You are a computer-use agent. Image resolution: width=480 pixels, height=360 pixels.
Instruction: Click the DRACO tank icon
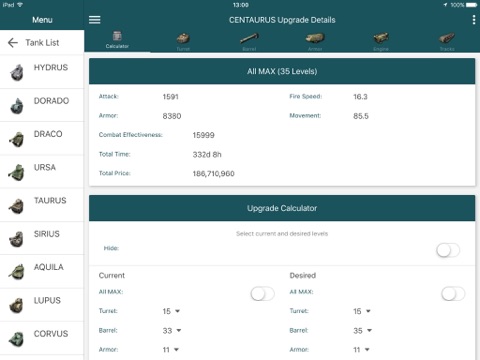[17, 139]
